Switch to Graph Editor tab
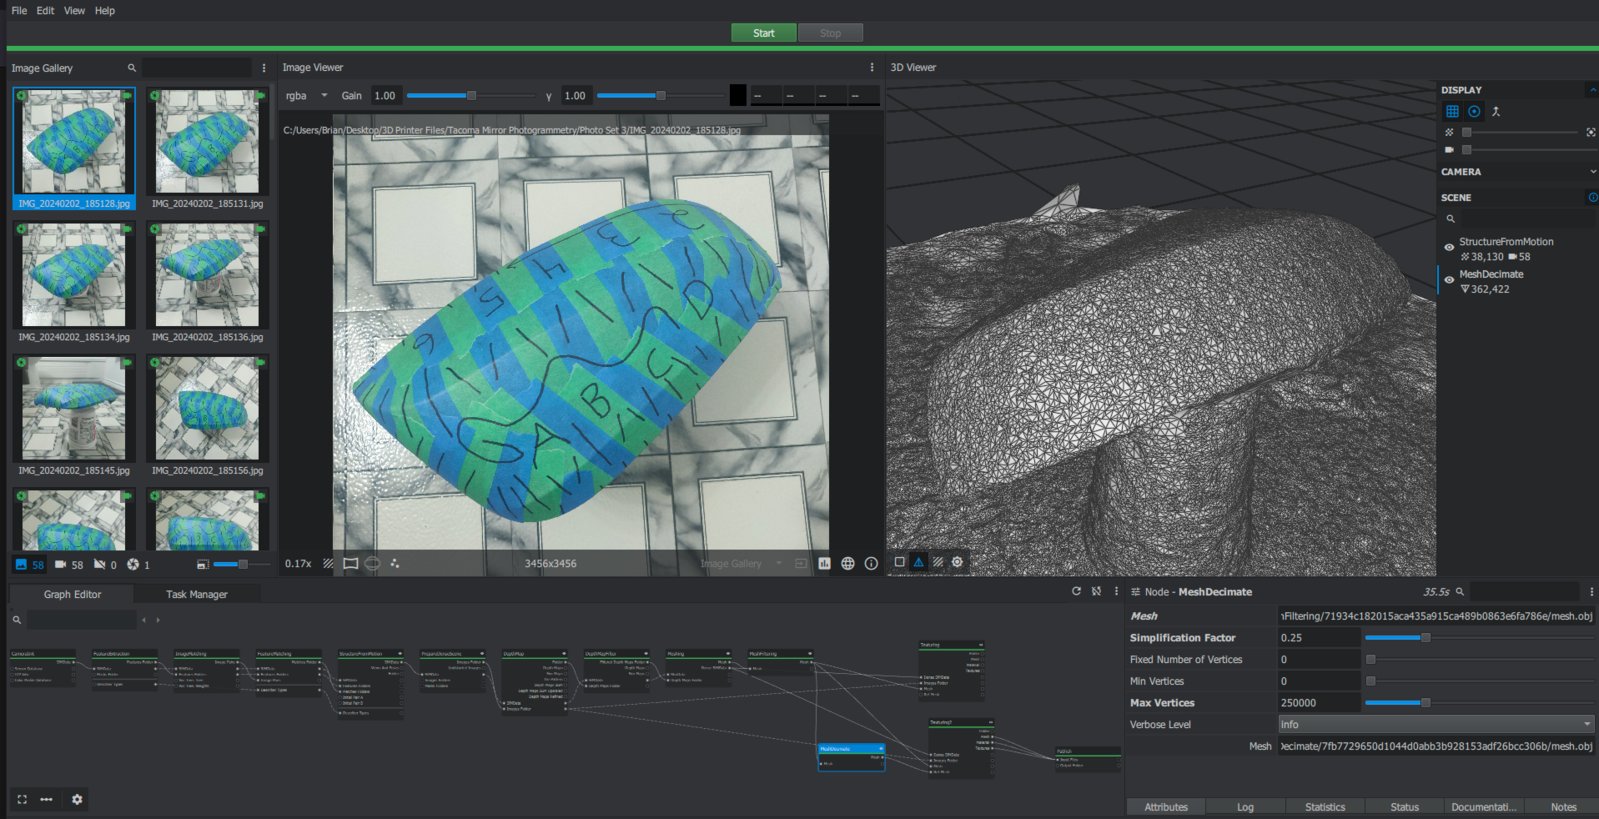 coord(72,594)
